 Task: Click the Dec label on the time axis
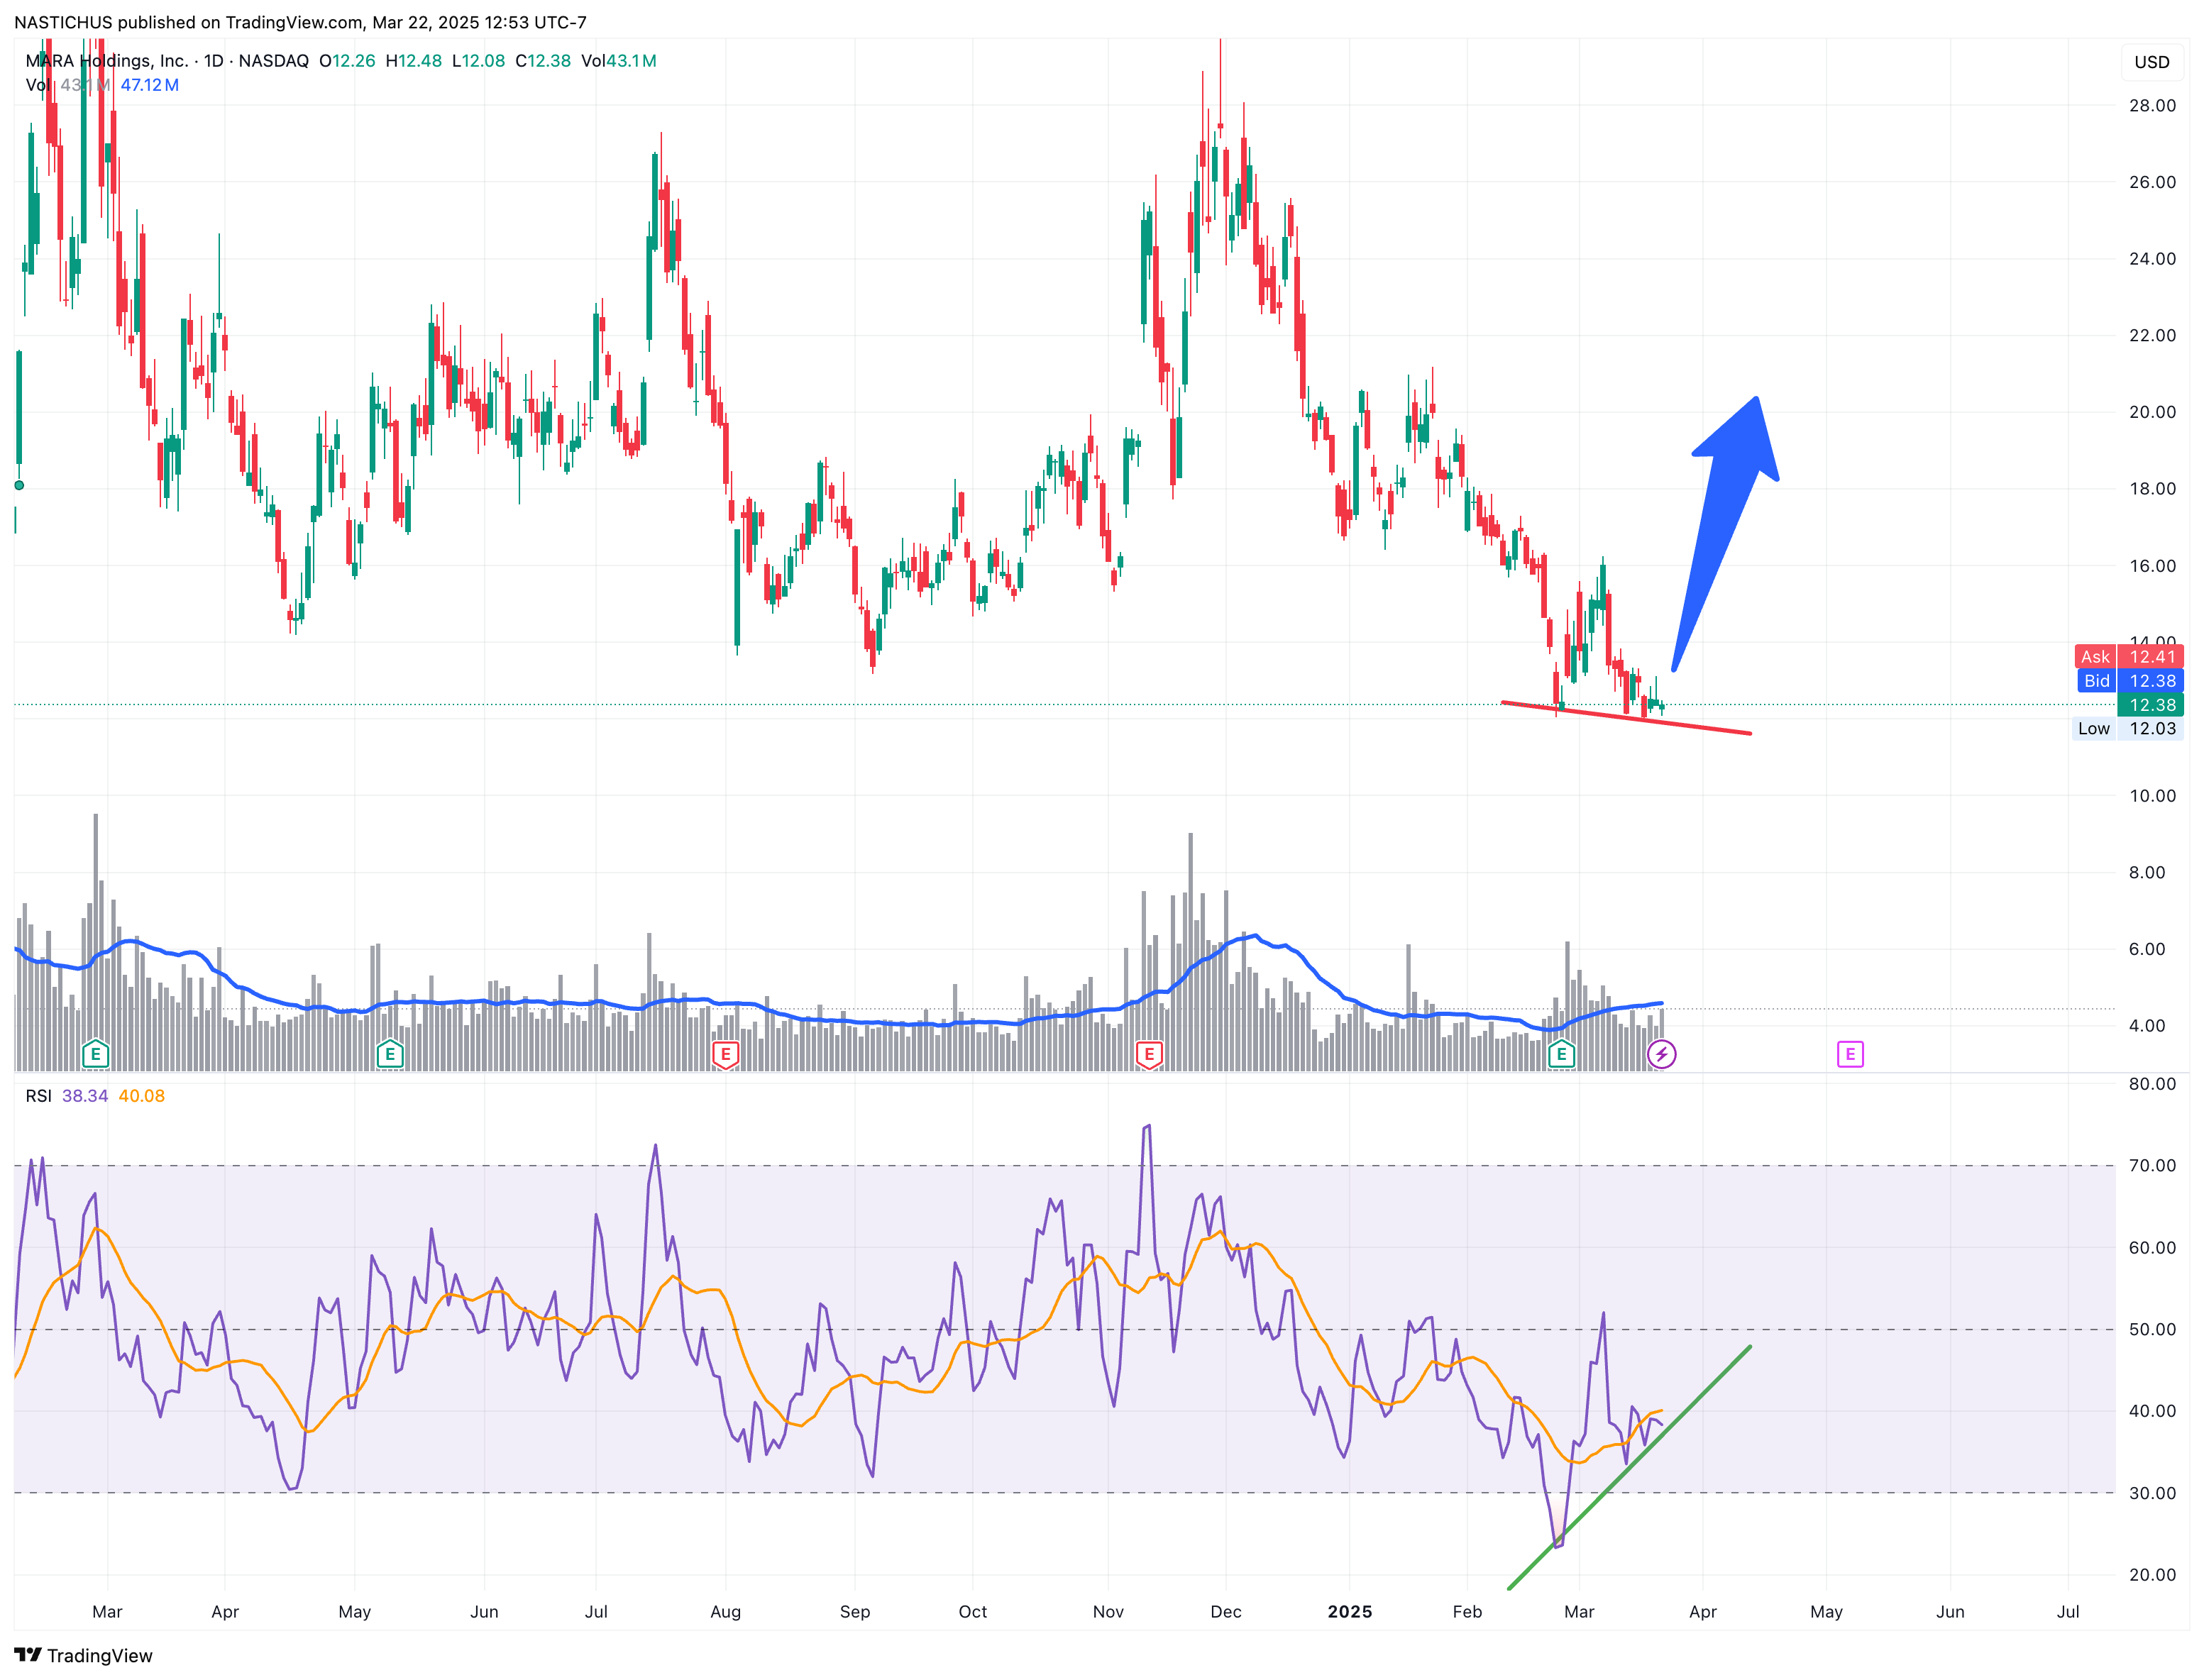tap(1226, 1612)
